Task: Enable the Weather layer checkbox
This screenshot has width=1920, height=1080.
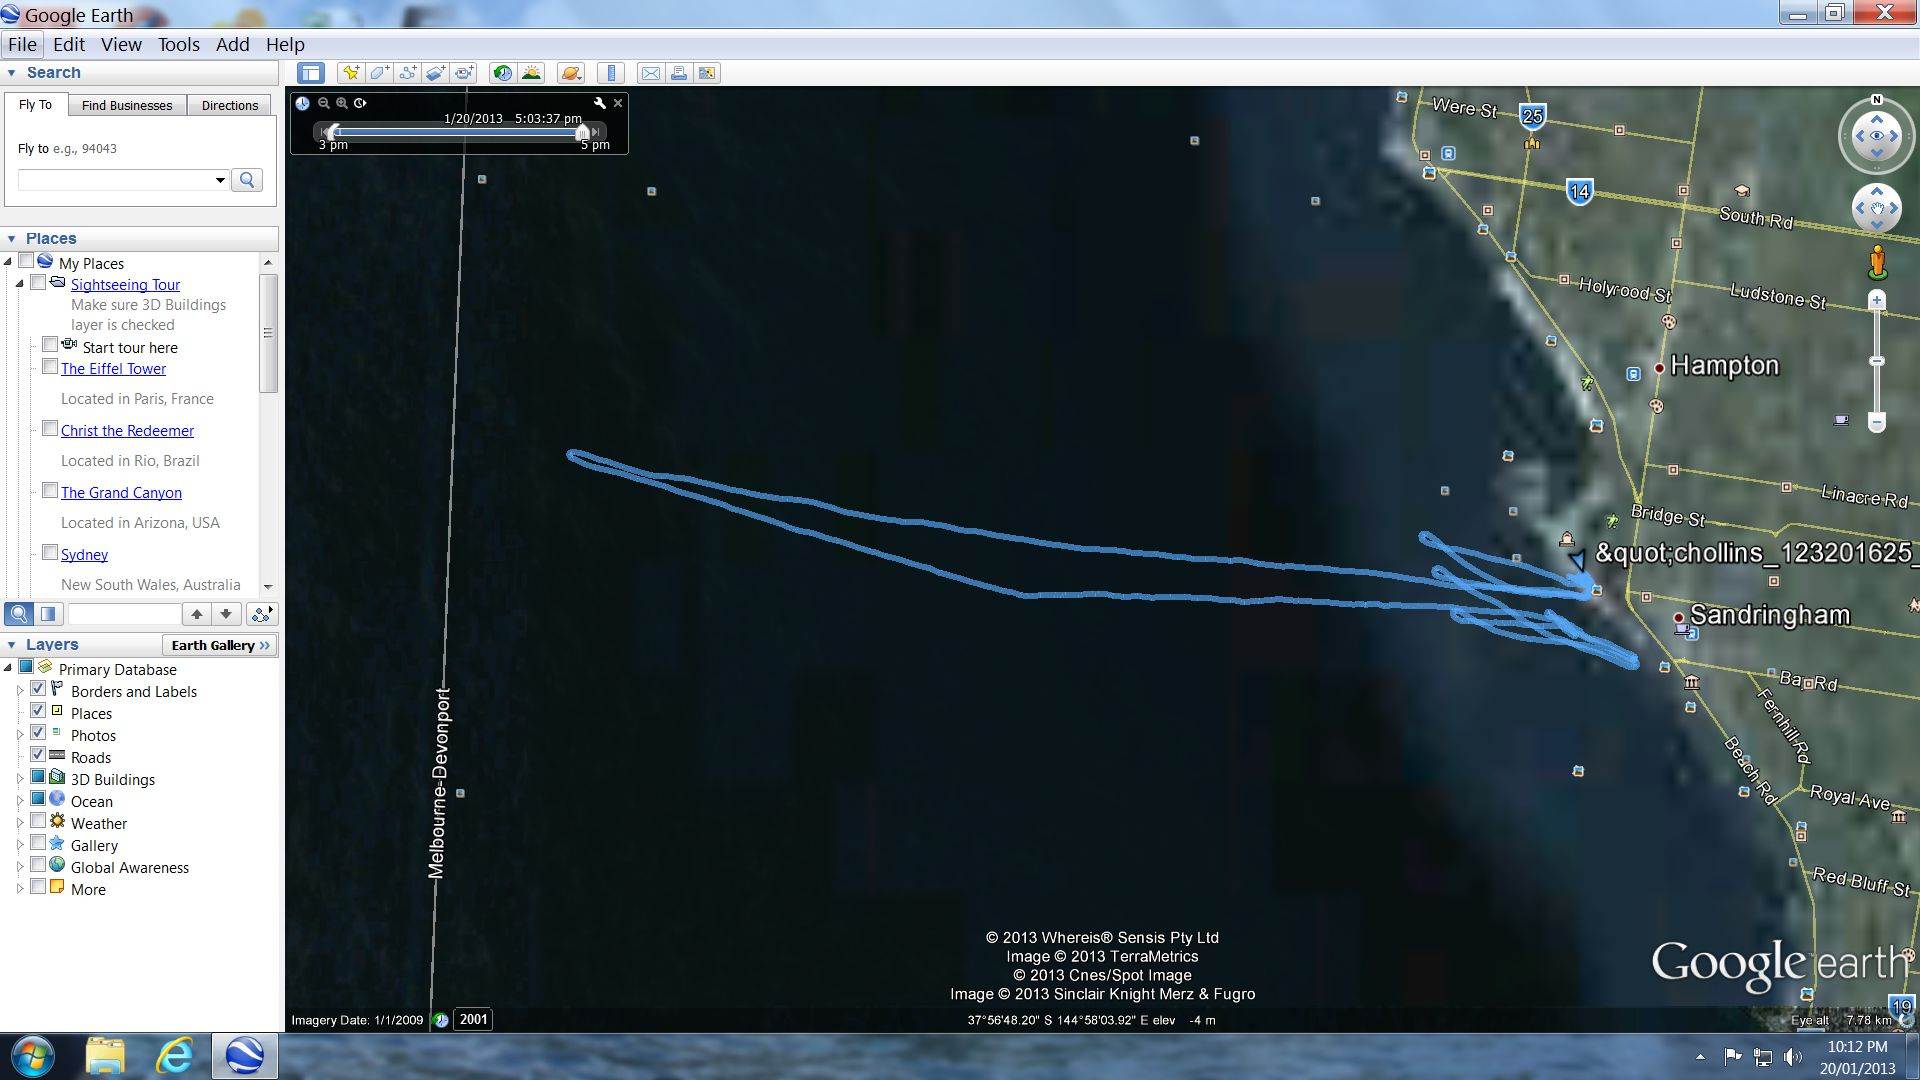Action: tap(38, 821)
